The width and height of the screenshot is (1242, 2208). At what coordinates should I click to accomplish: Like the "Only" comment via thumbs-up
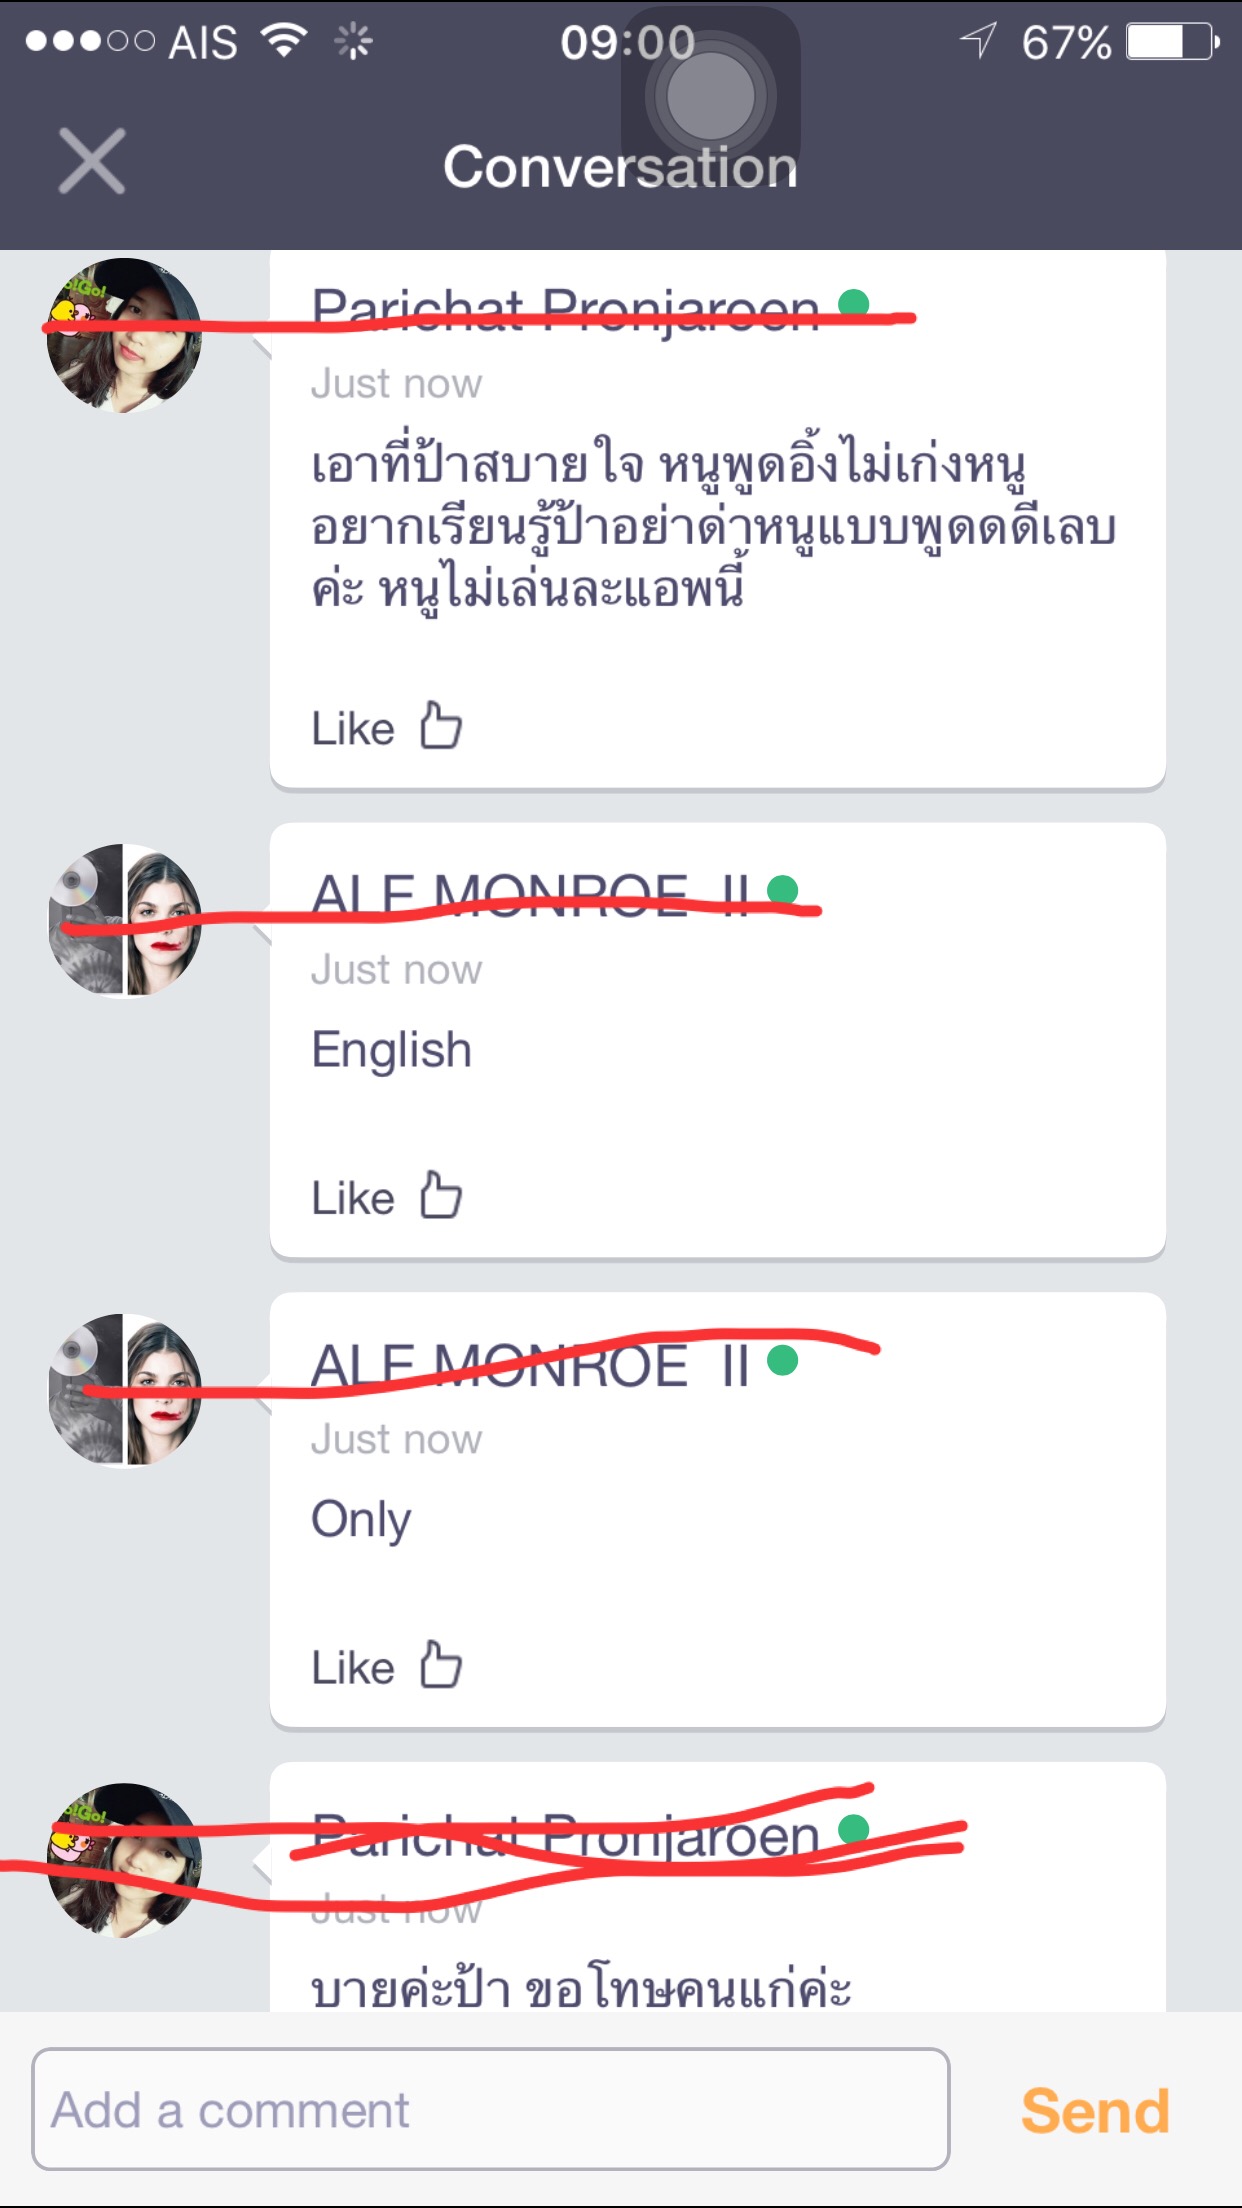pos(440,1665)
